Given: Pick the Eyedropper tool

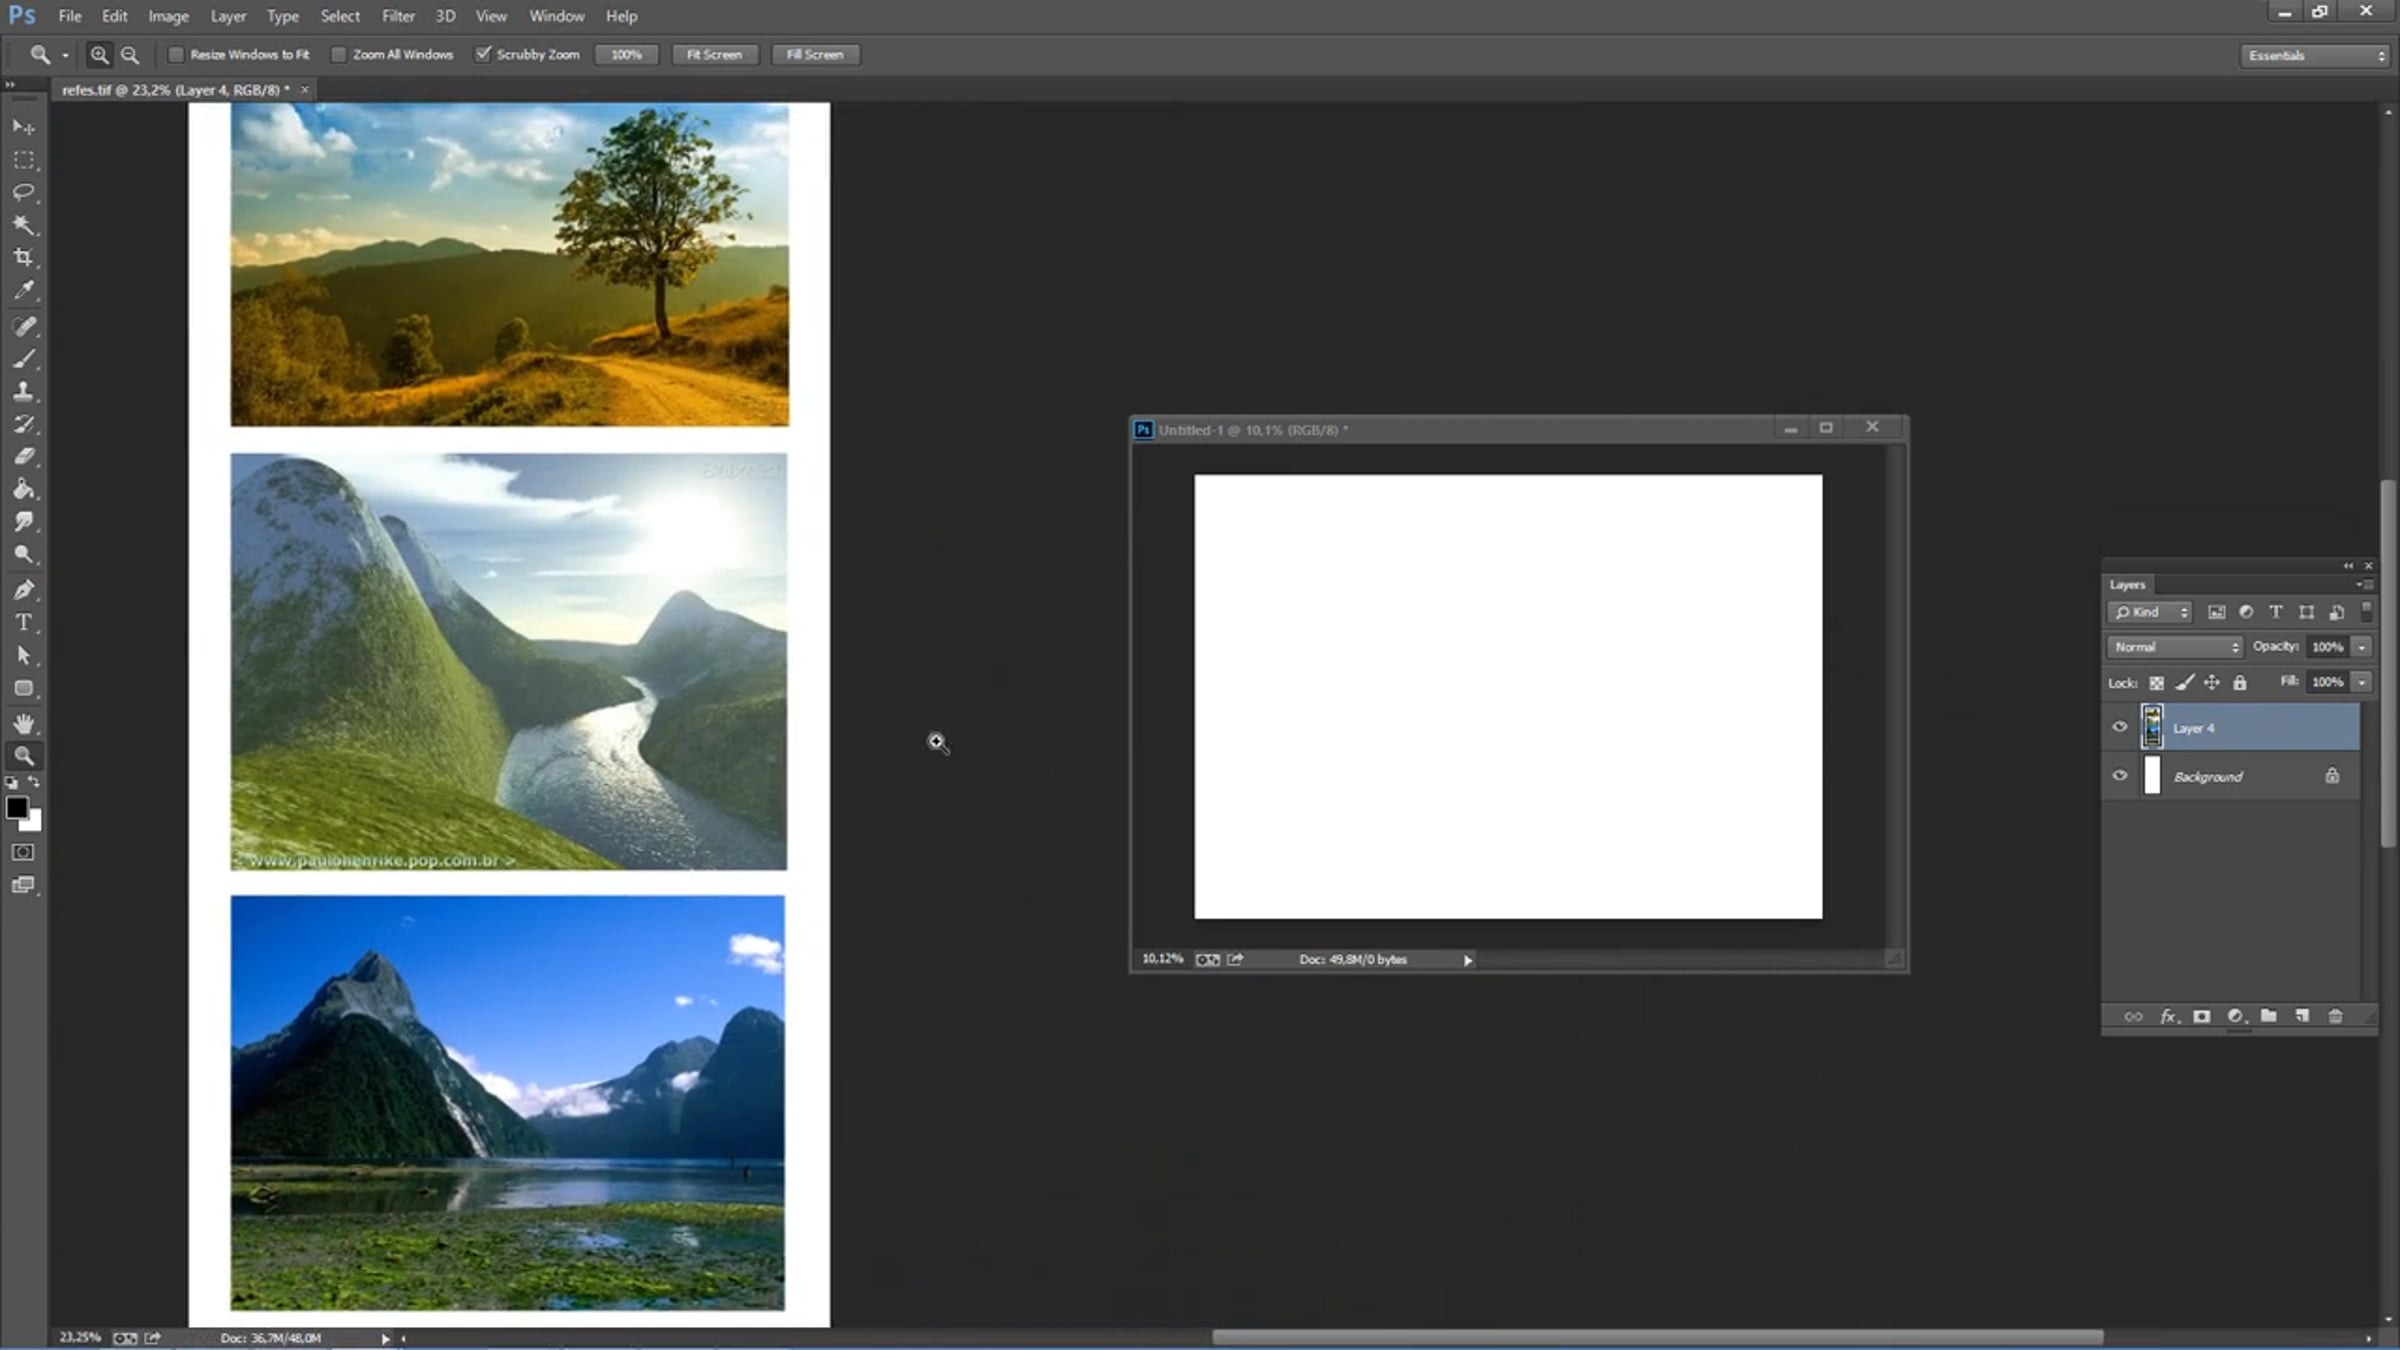Looking at the screenshot, I should click(24, 290).
